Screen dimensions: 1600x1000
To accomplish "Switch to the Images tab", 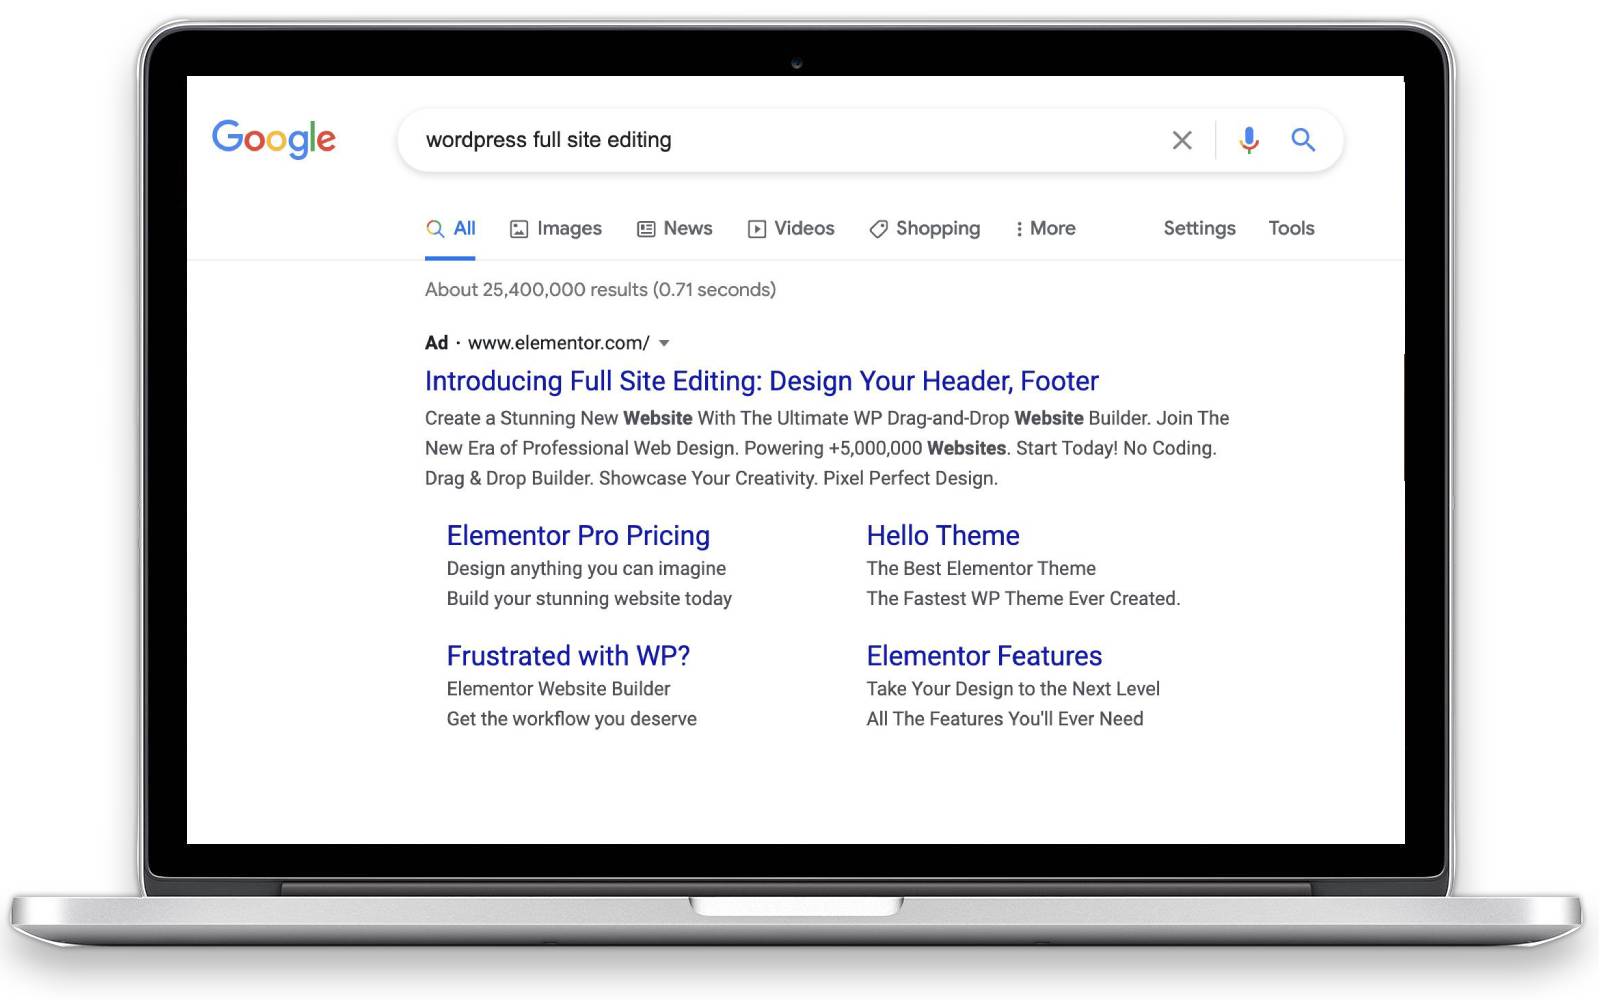I will (x=556, y=229).
